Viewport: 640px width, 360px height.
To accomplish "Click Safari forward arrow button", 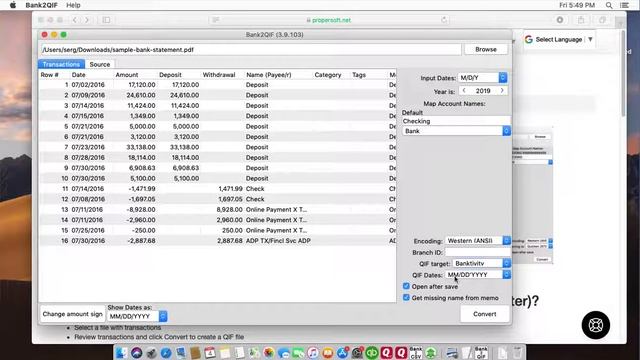I will coord(87,20).
